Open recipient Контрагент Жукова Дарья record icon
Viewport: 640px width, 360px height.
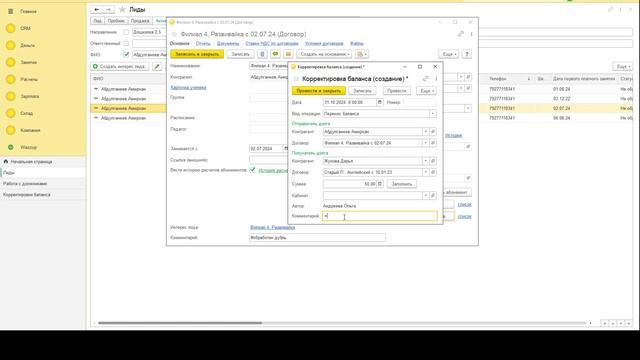point(433,161)
